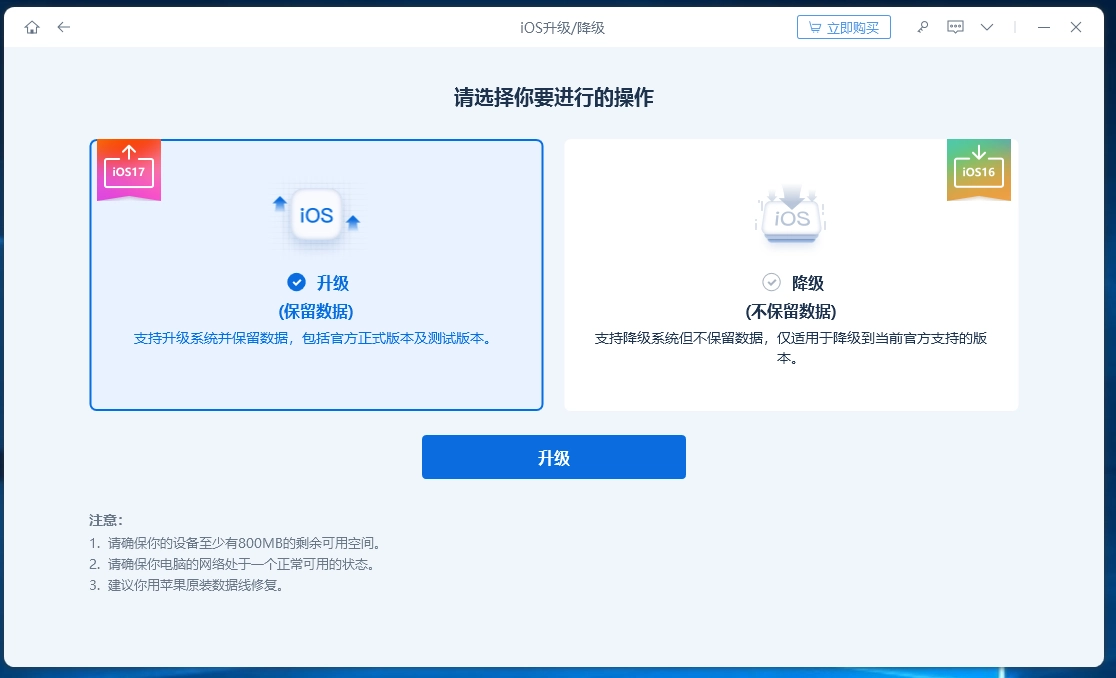
Task: Click the 立即购买 purchase button
Action: (x=843, y=27)
